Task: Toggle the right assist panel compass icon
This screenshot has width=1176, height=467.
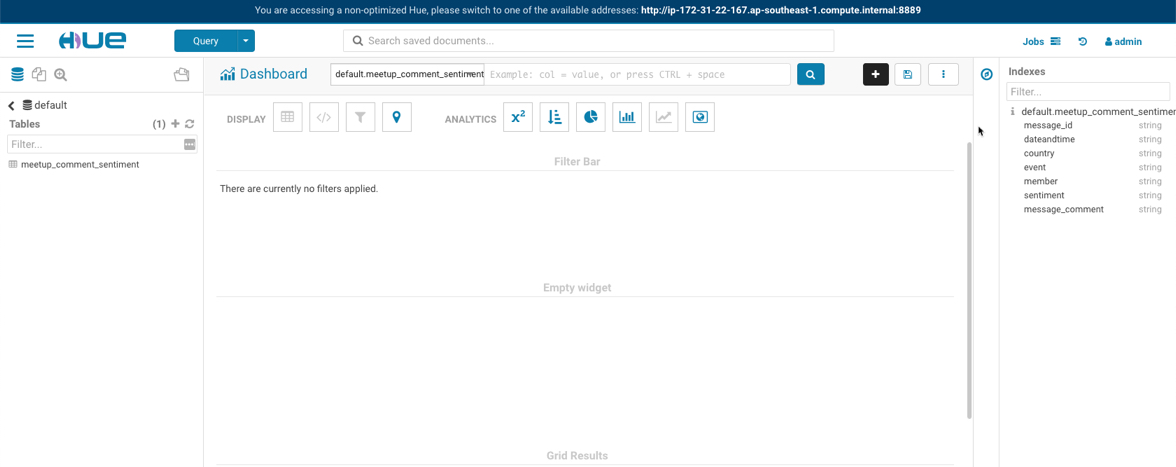Action: pyautogui.click(x=987, y=74)
